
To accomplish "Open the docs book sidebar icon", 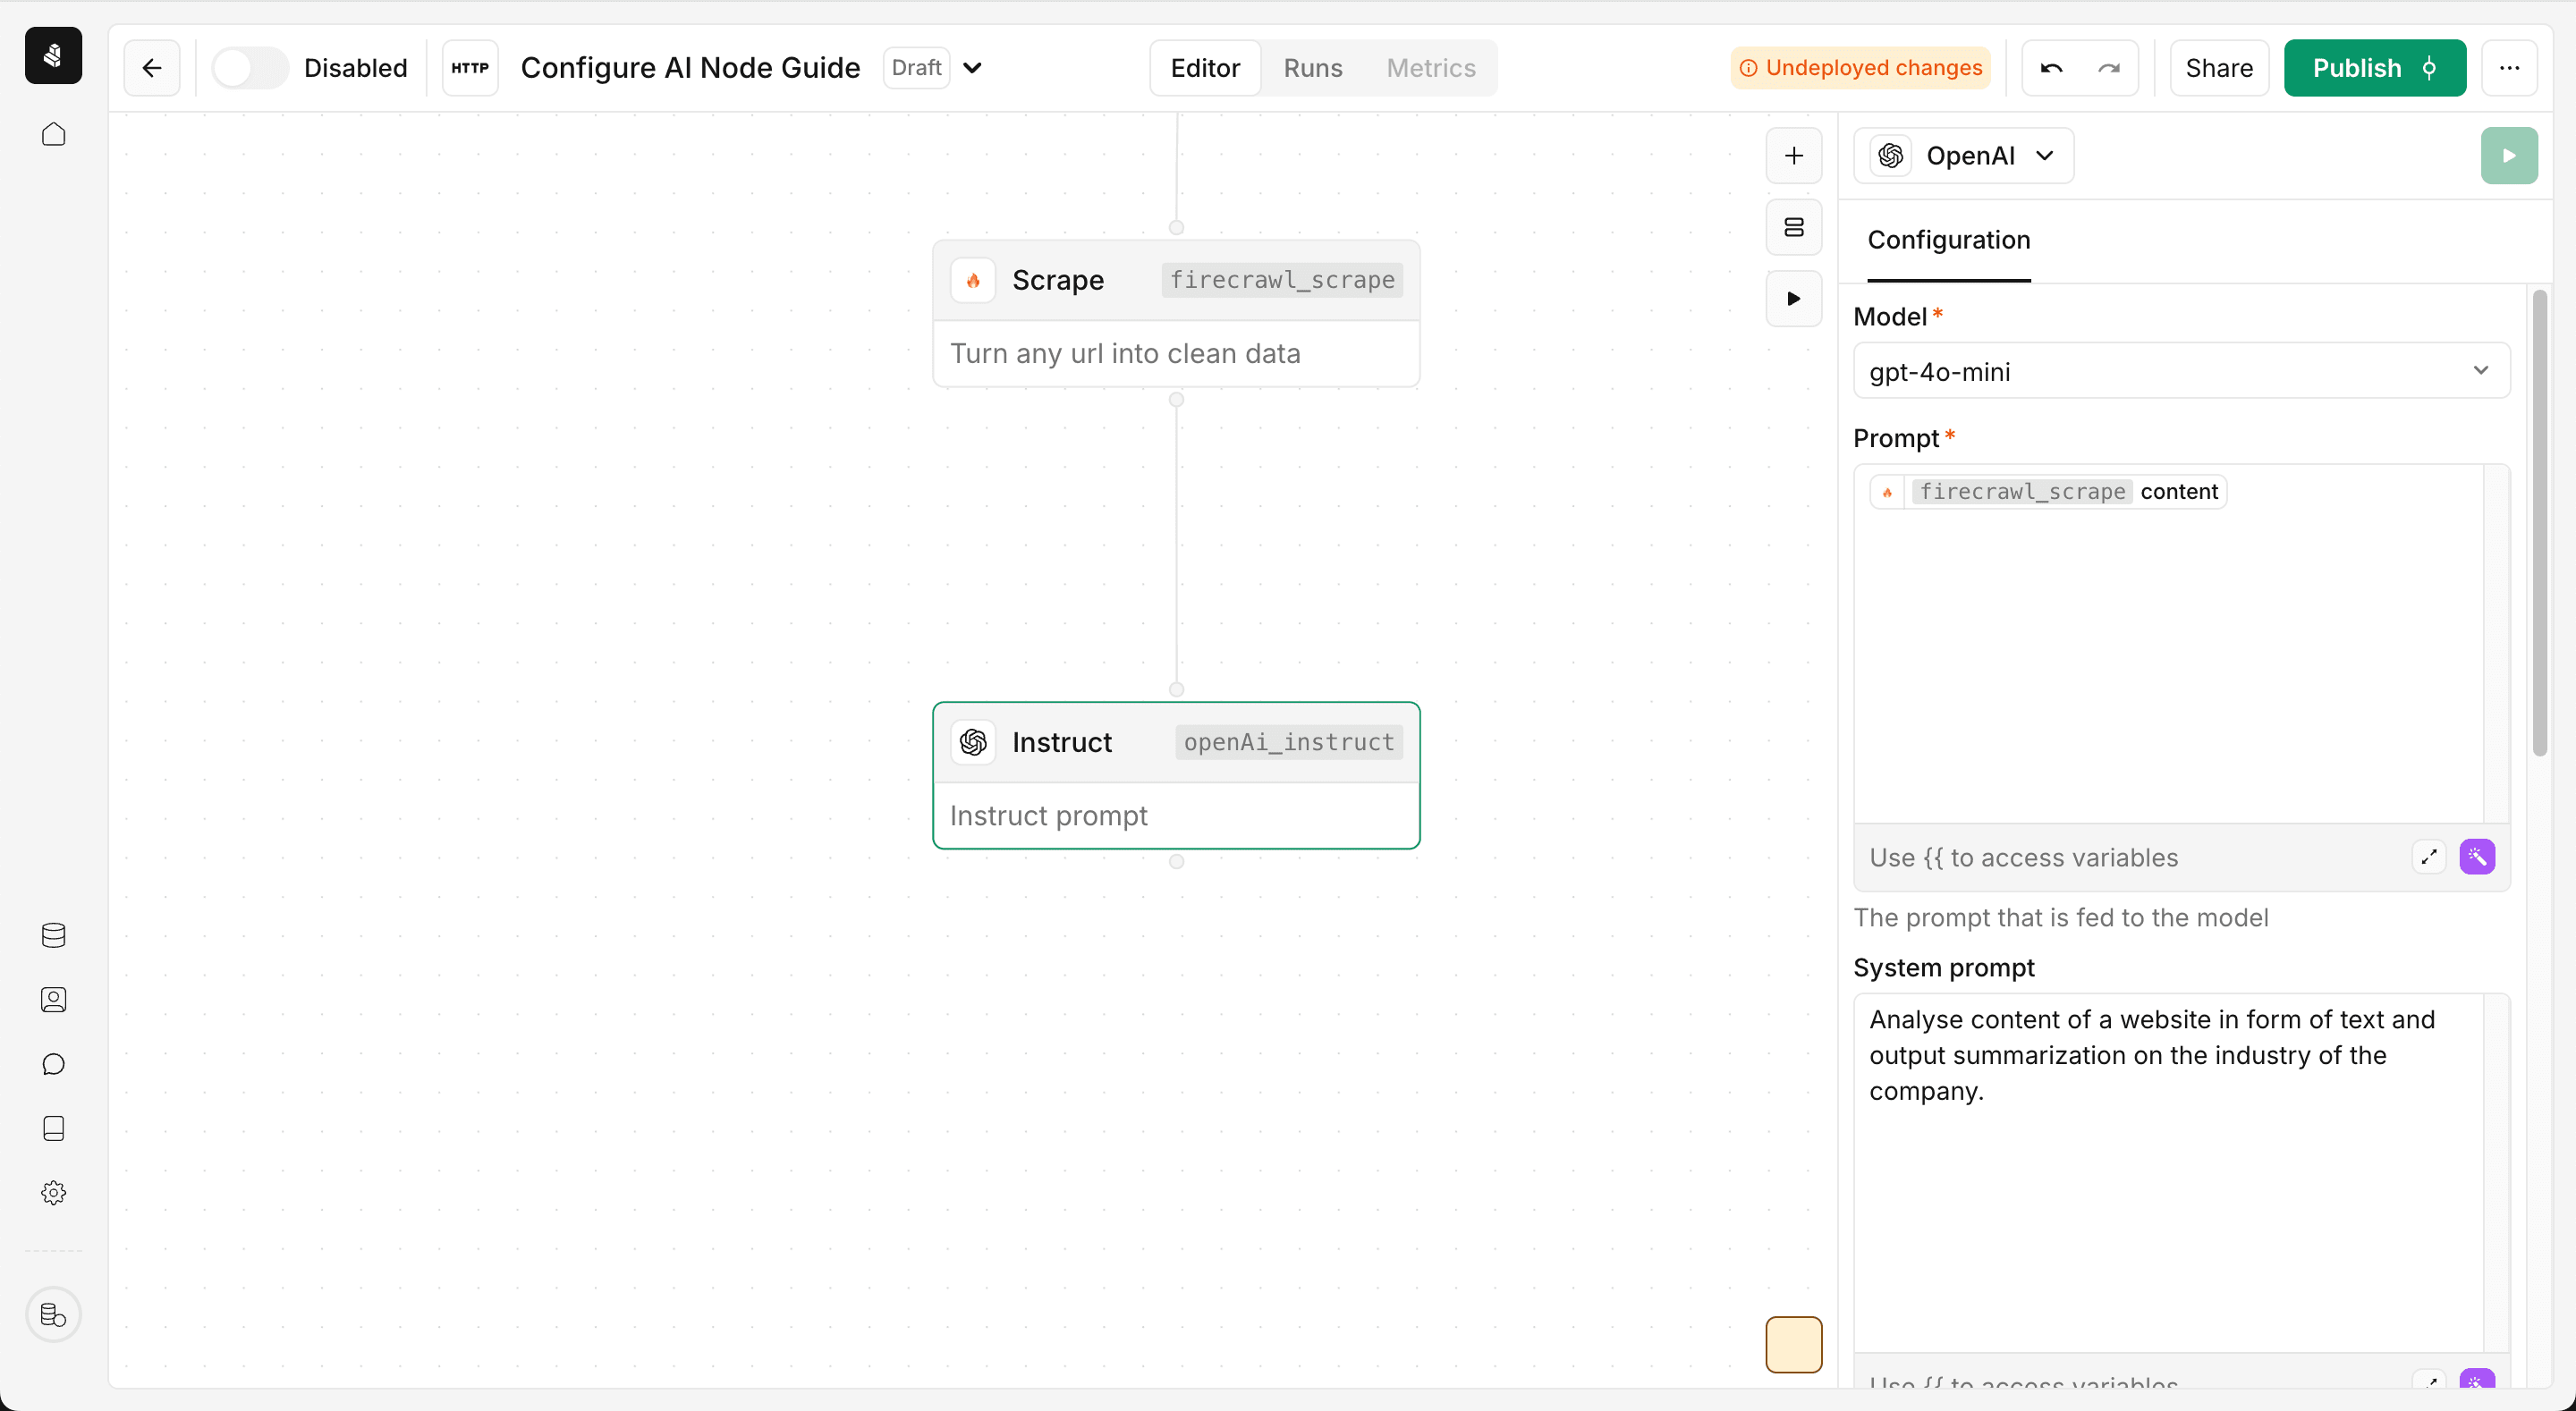I will (53, 1128).
